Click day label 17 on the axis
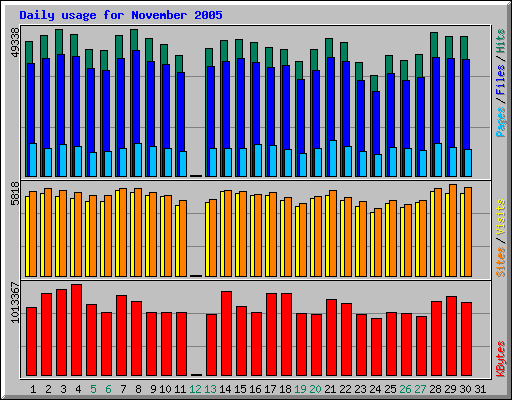 [270, 389]
